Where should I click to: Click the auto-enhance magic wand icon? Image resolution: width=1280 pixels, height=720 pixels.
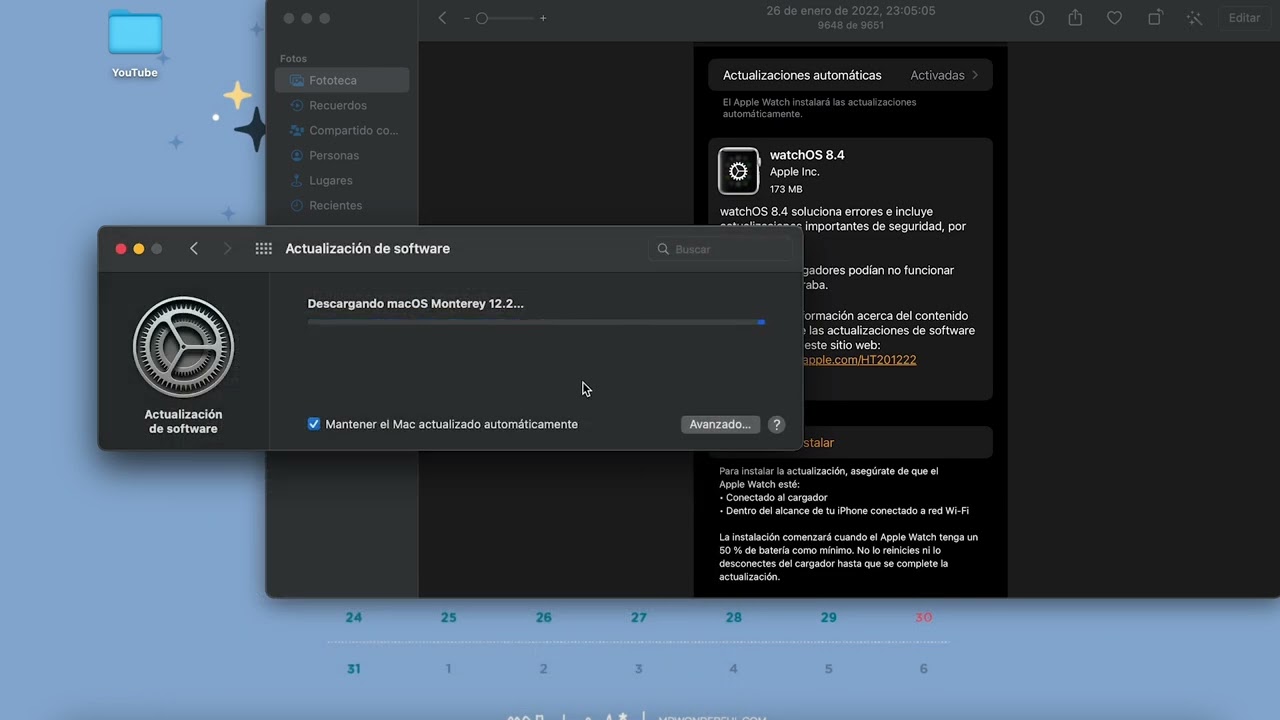pos(1194,18)
